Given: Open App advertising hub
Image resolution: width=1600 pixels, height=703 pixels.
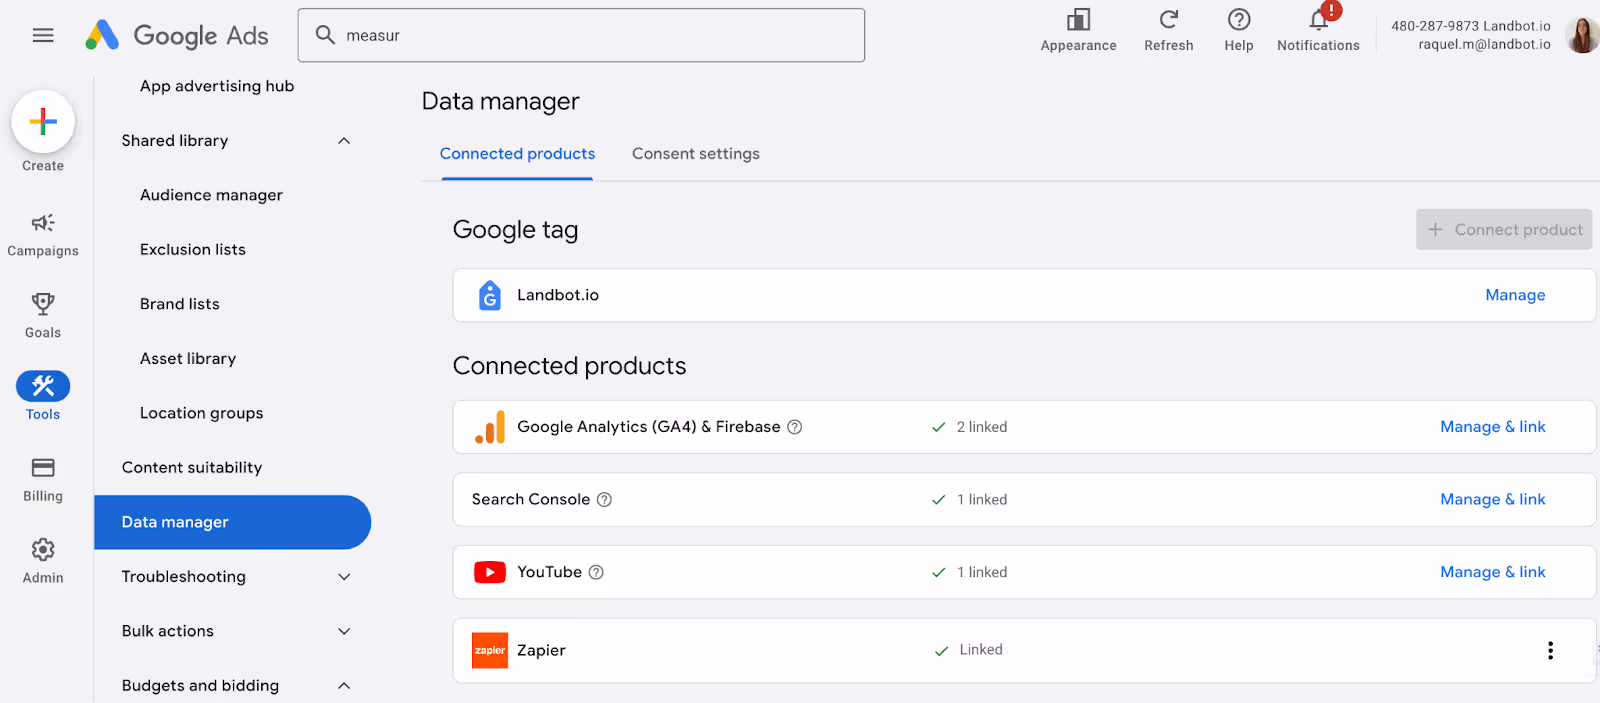Looking at the screenshot, I should (x=217, y=86).
